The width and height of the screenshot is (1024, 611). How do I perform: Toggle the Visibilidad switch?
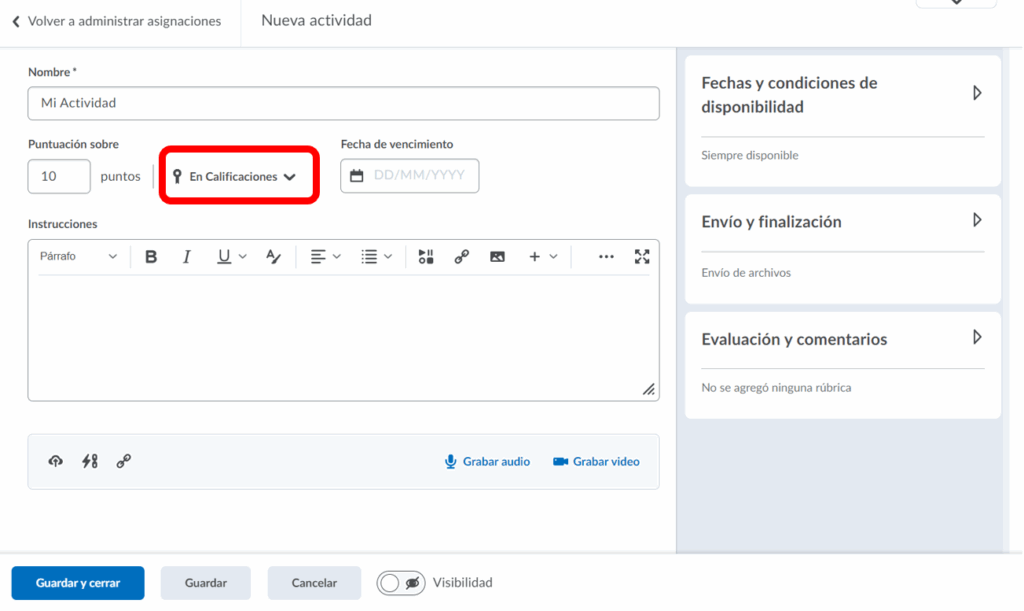[401, 583]
